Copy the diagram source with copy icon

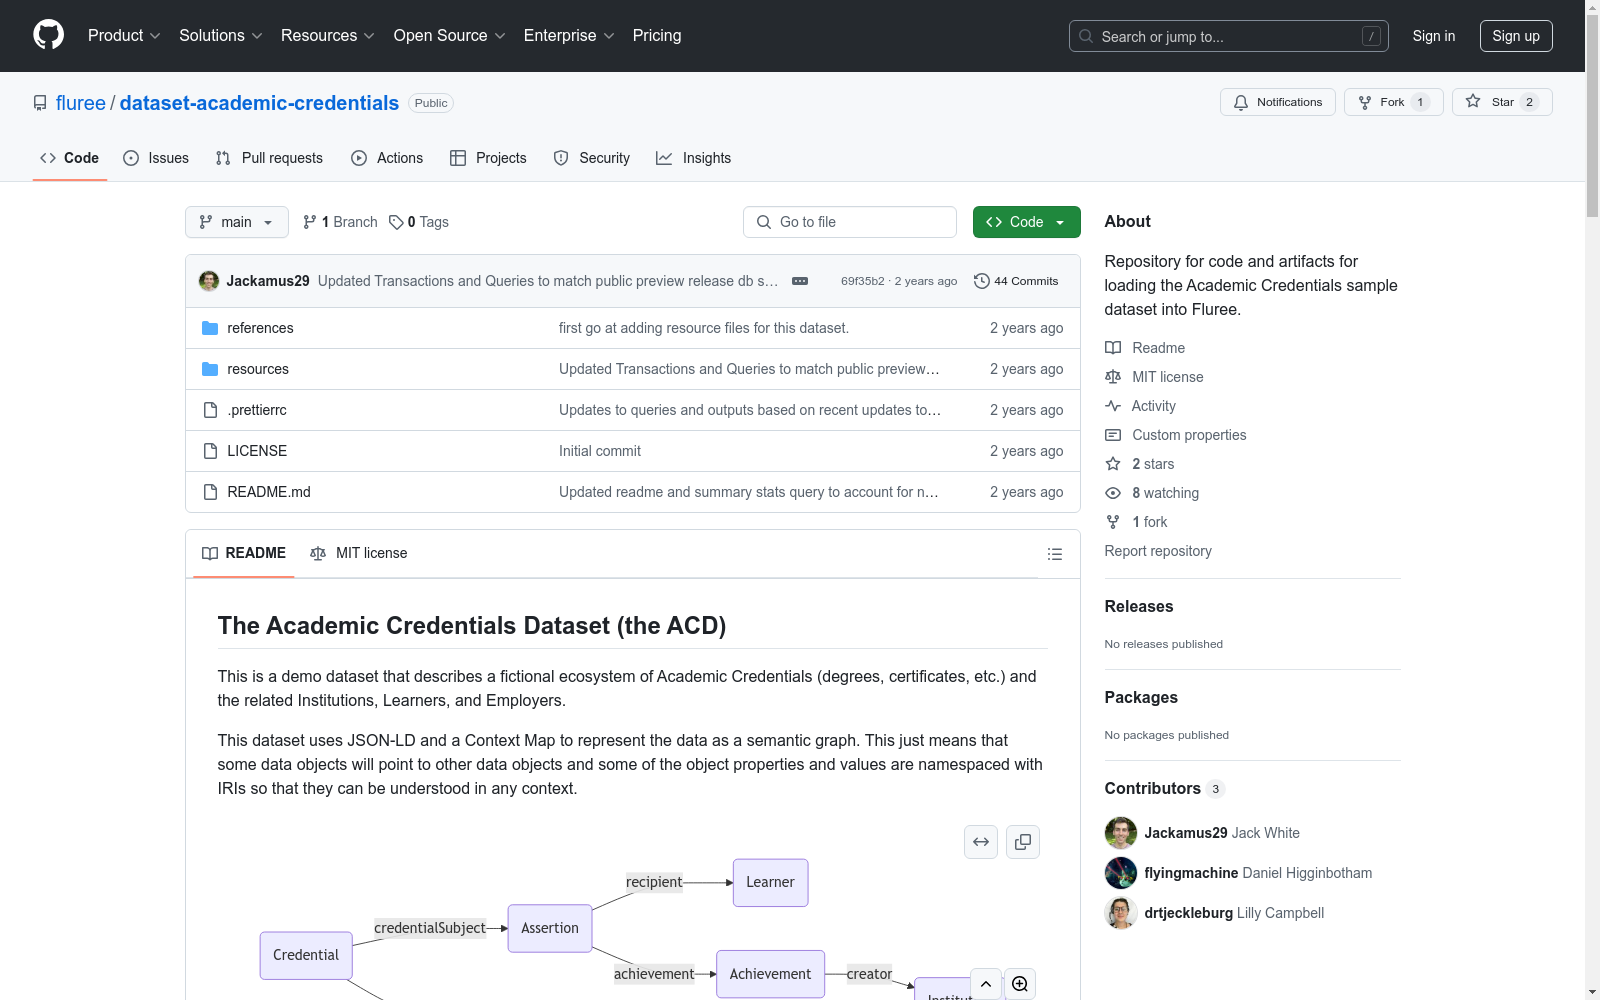click(1023, 842)
